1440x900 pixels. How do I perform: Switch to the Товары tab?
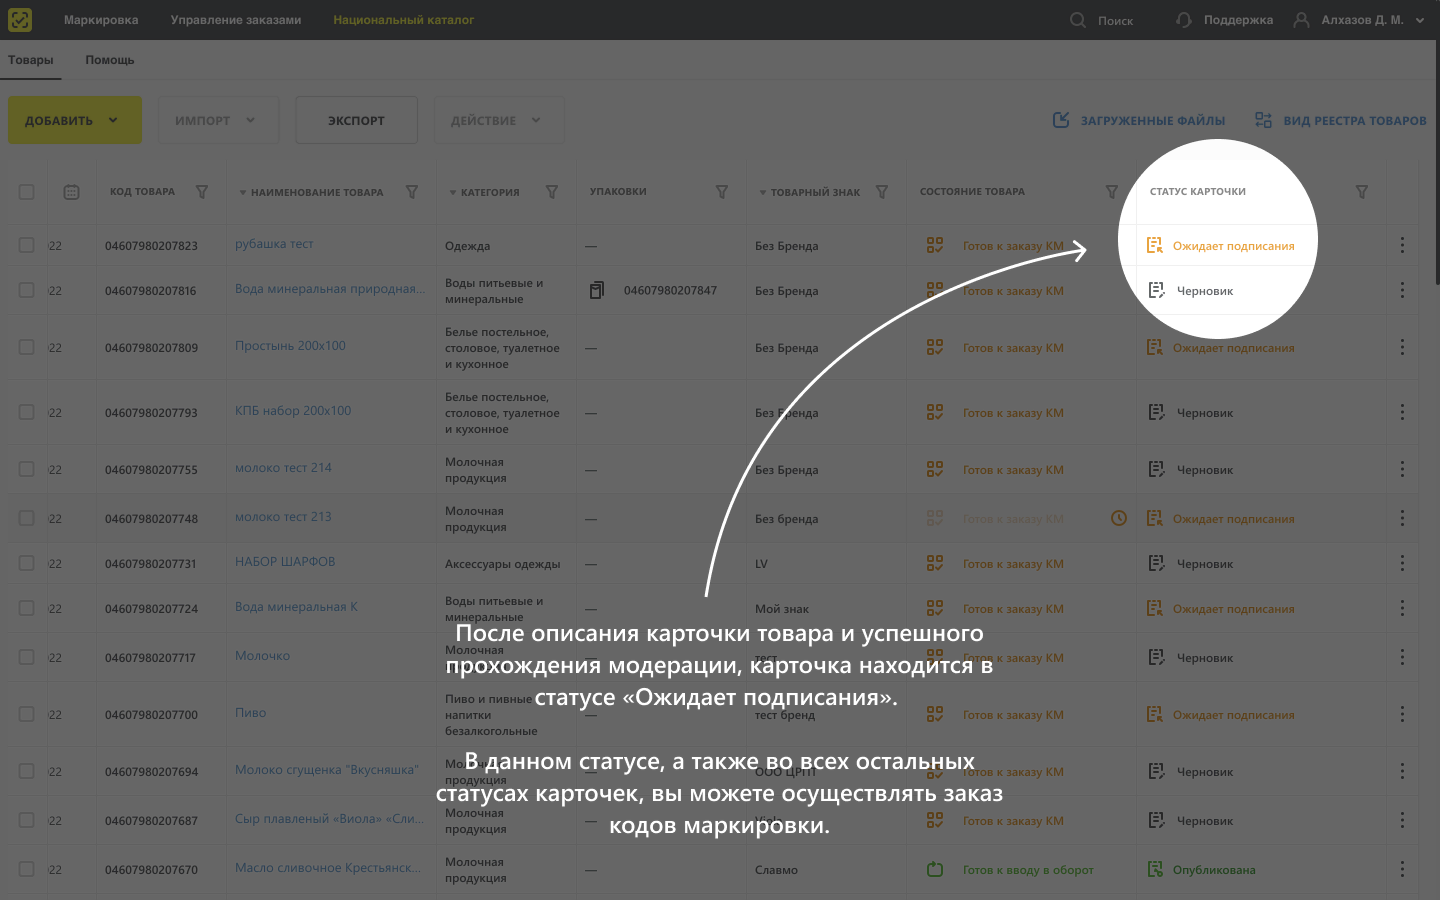point(31,60)
